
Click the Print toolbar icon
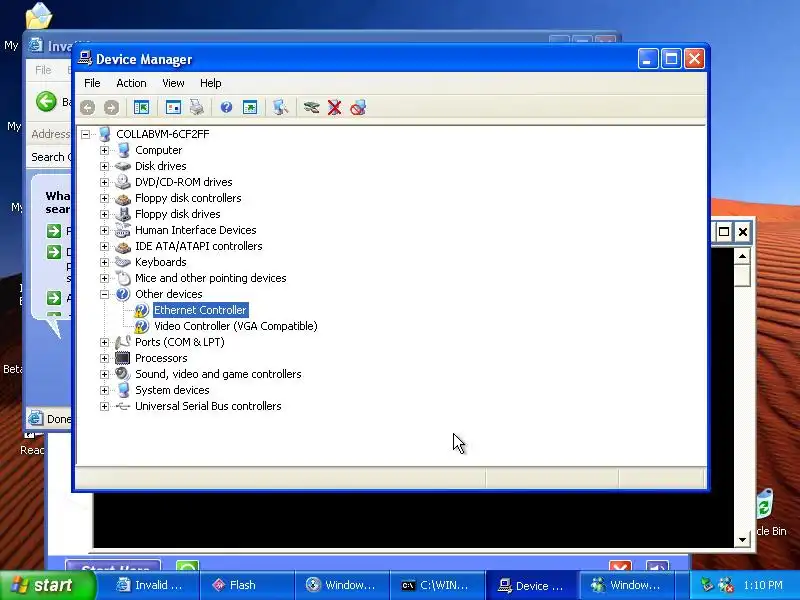click(197, 107)
